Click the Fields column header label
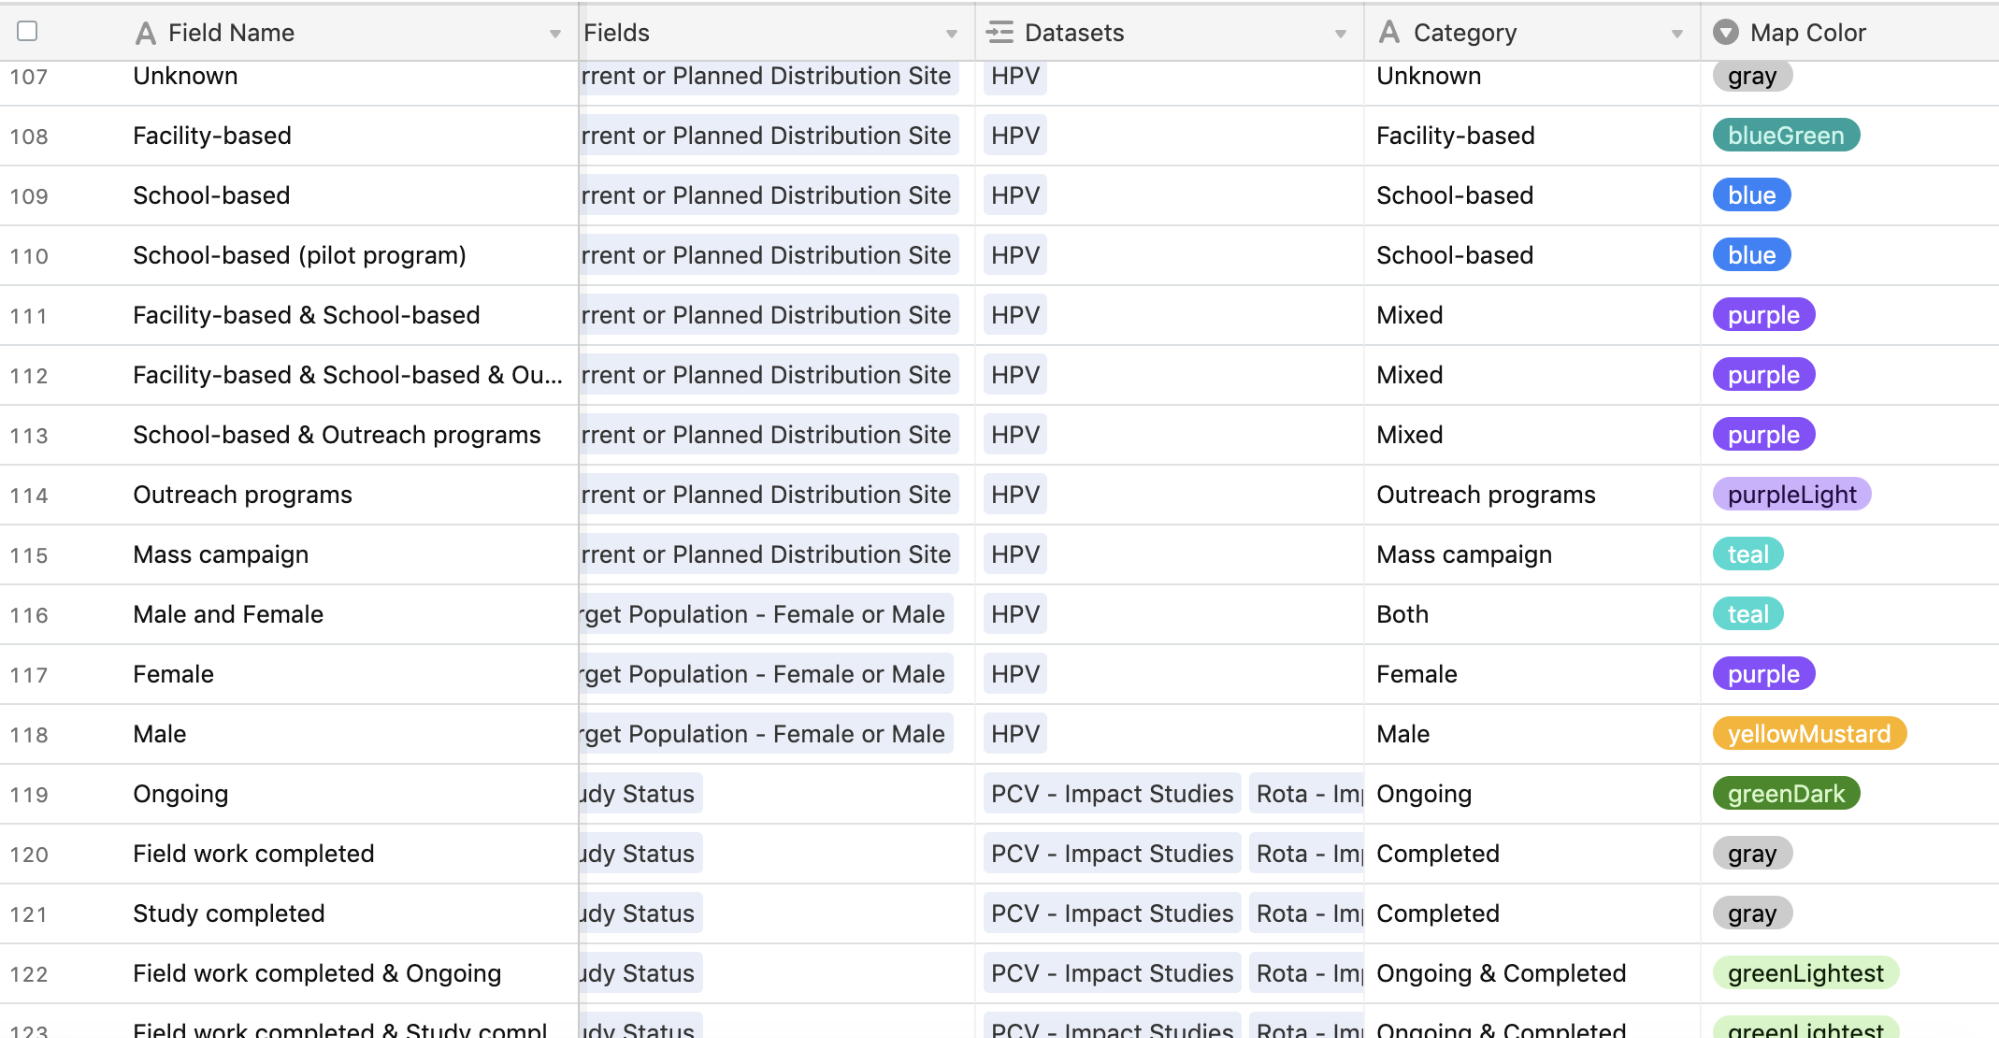 click(x=617, y=33)
